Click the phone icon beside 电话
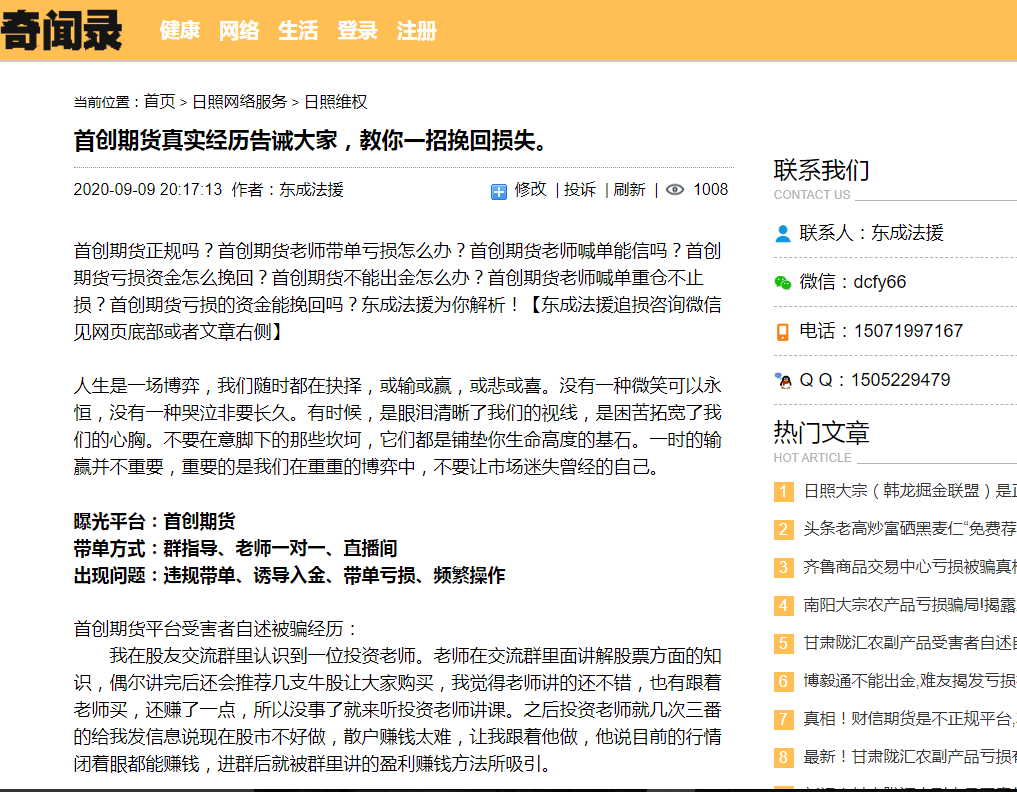 [x=783, y=331]
